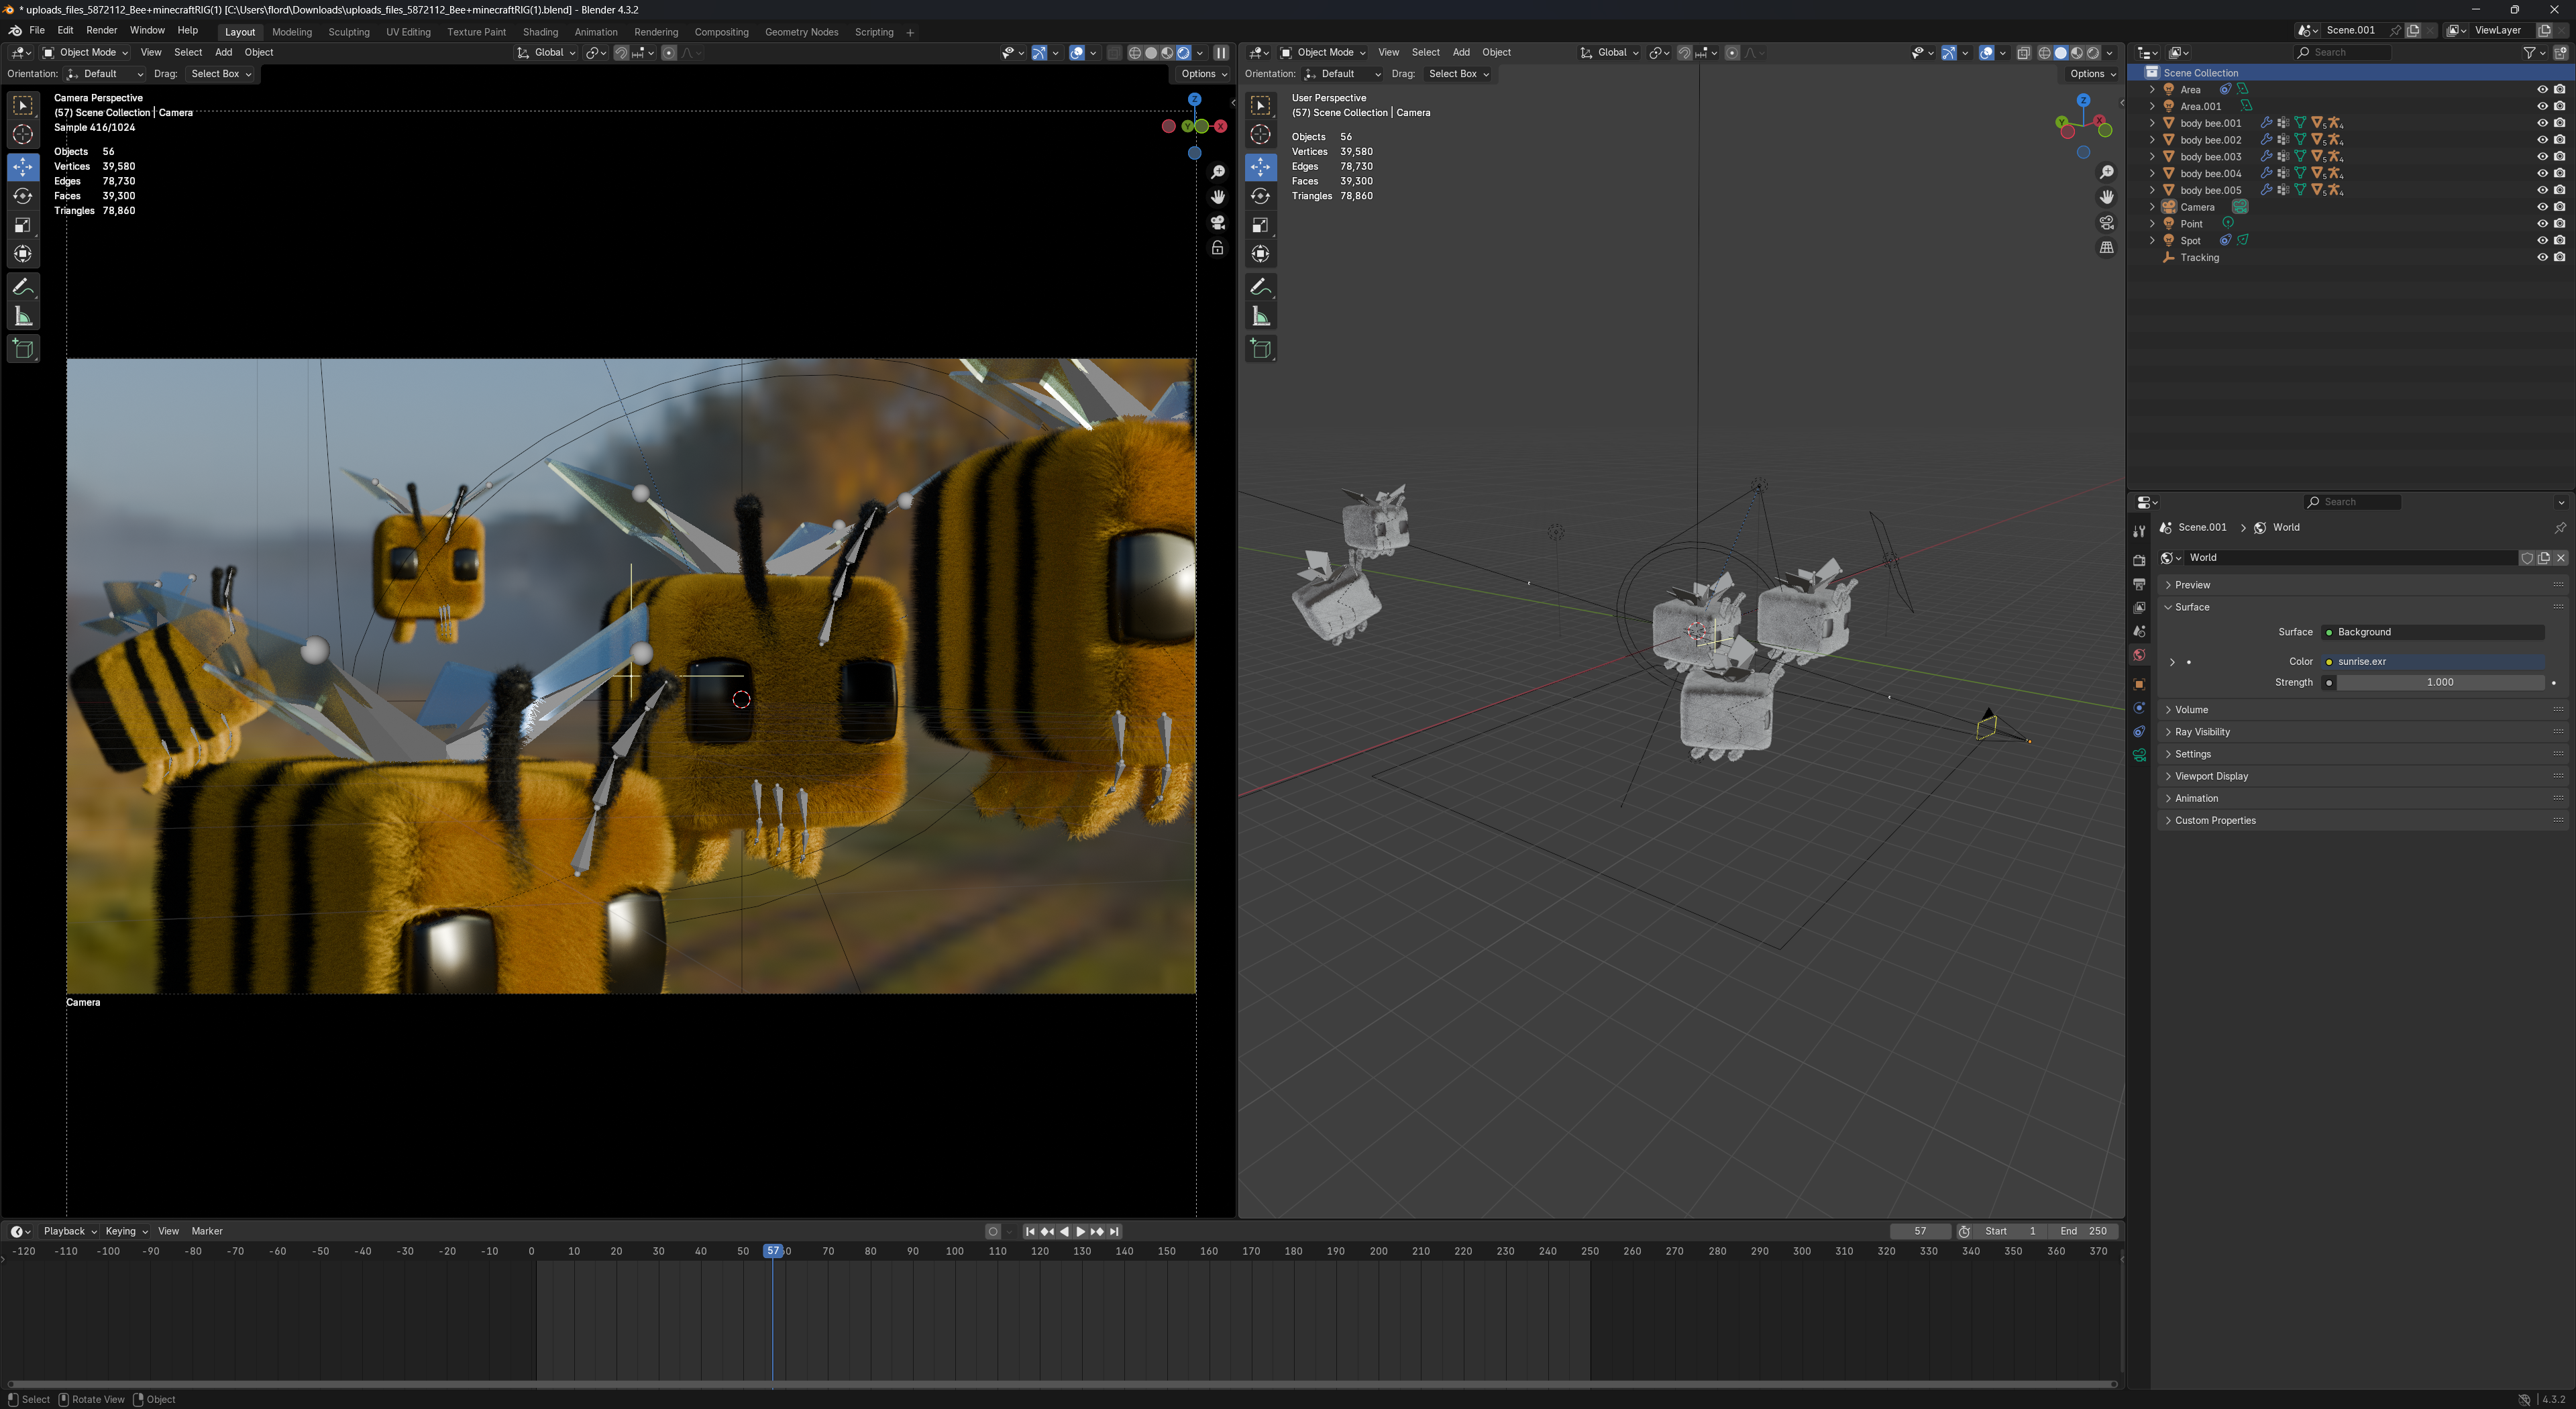Open the Output properties tab

(2139, 584)
